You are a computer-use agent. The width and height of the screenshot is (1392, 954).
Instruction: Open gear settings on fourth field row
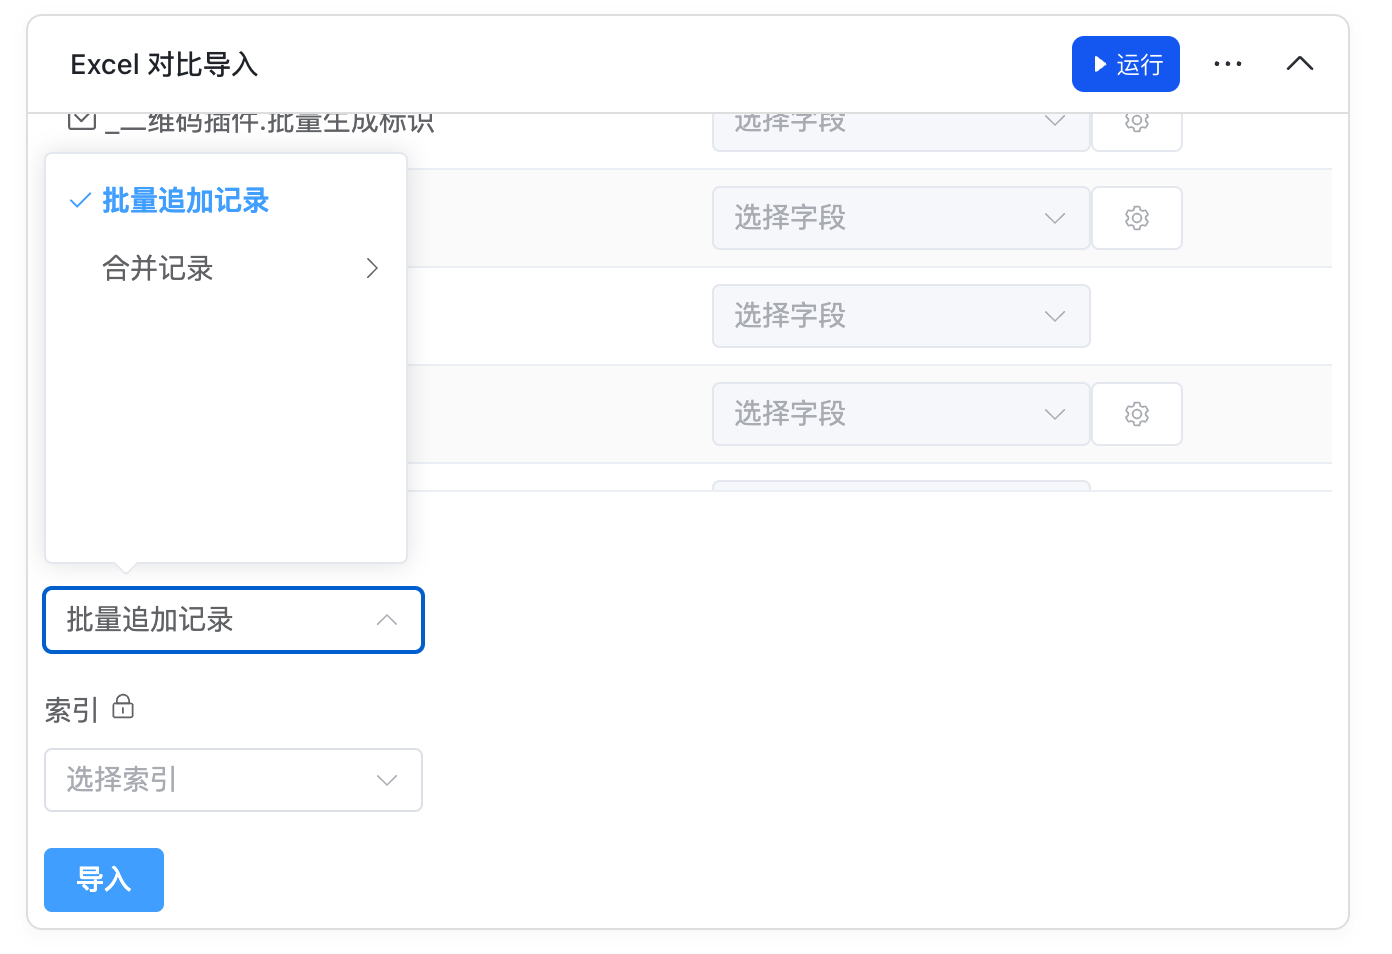[1136, 414]
